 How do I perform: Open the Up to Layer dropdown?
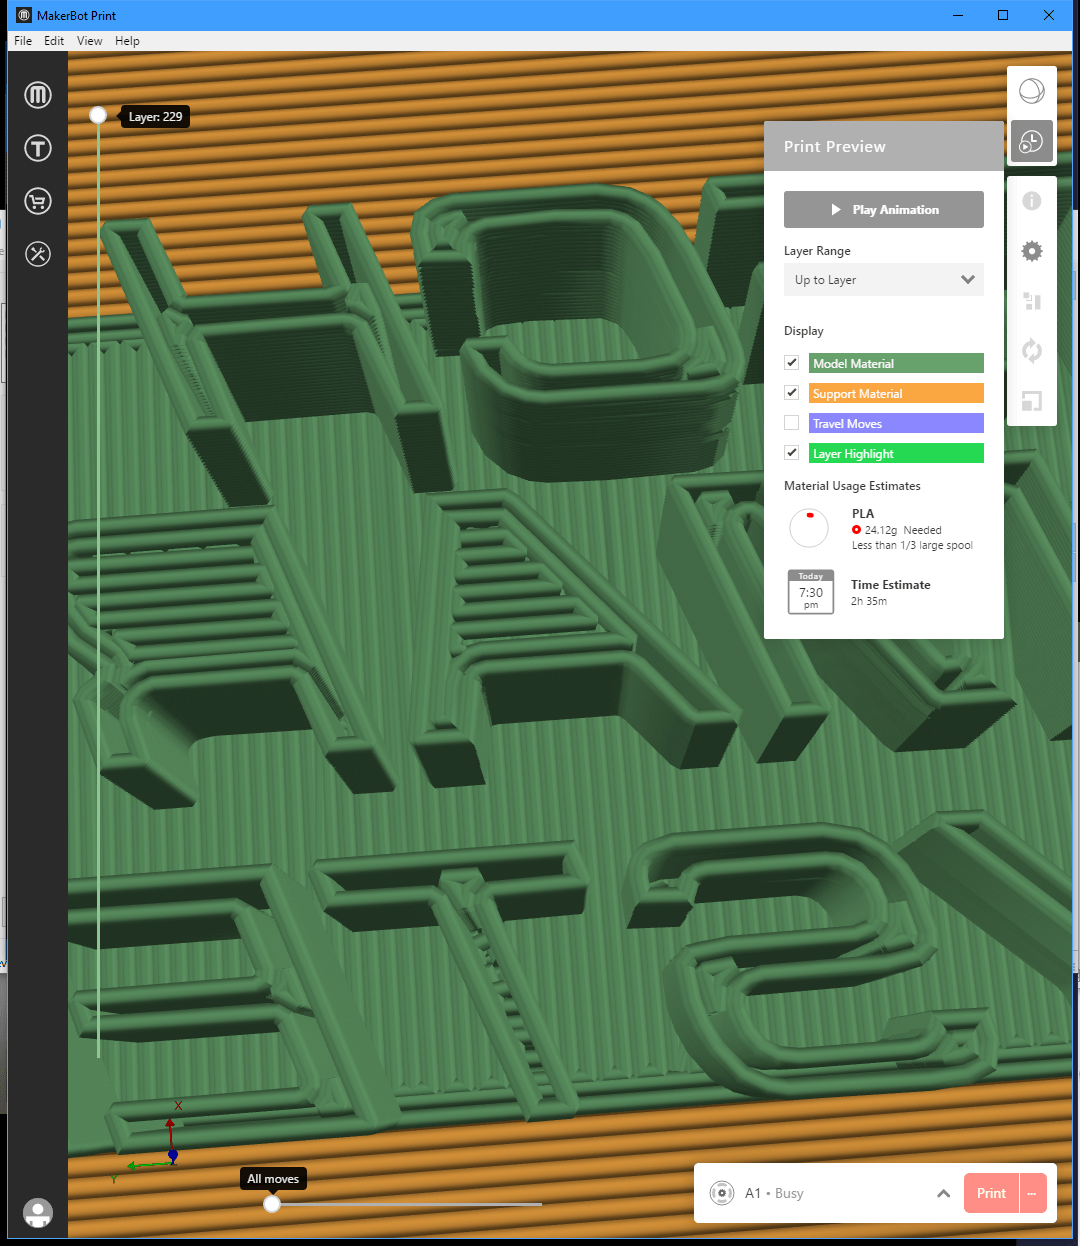coord(884,280)
